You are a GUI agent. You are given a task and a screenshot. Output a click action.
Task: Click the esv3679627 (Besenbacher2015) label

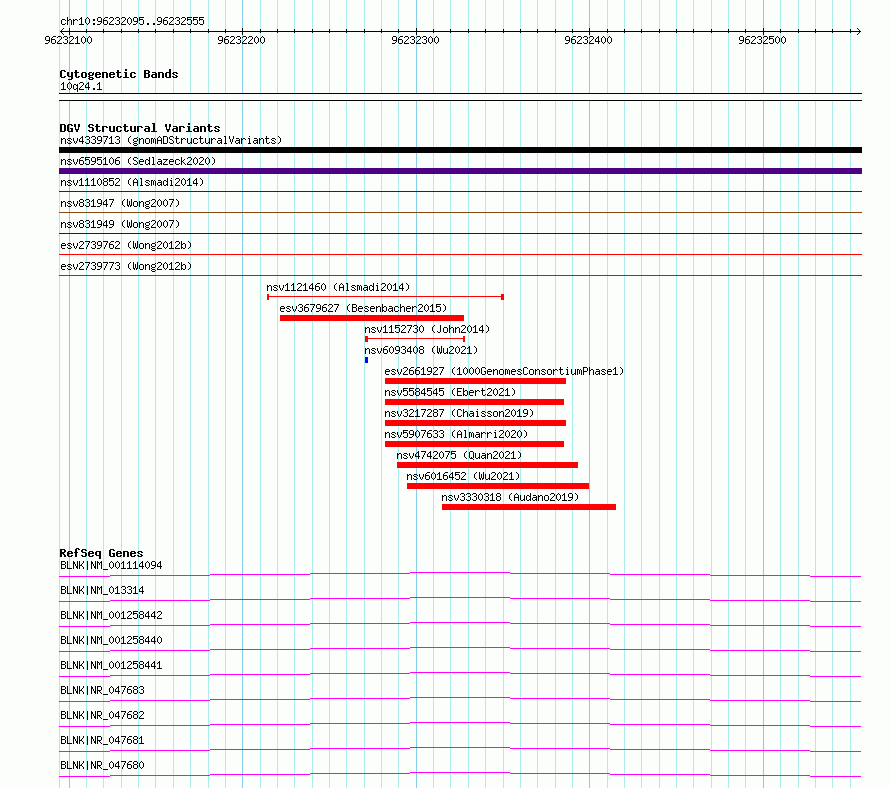[363, 308]
